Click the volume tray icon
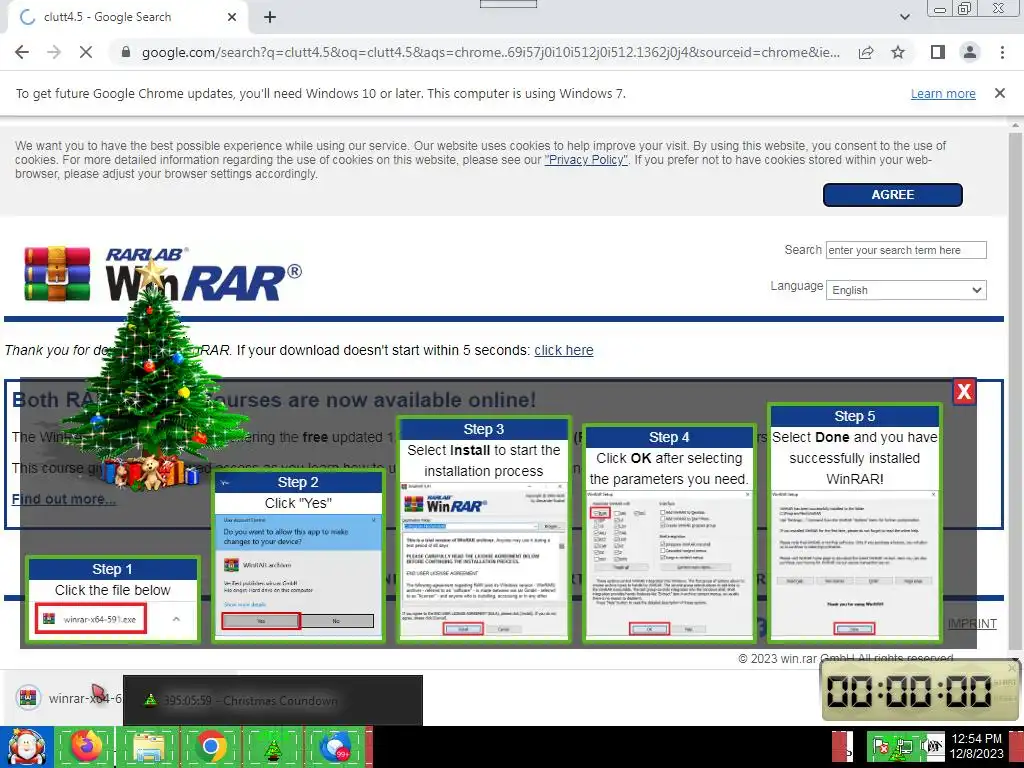The image size is (1024, 768). pos(933,746)
